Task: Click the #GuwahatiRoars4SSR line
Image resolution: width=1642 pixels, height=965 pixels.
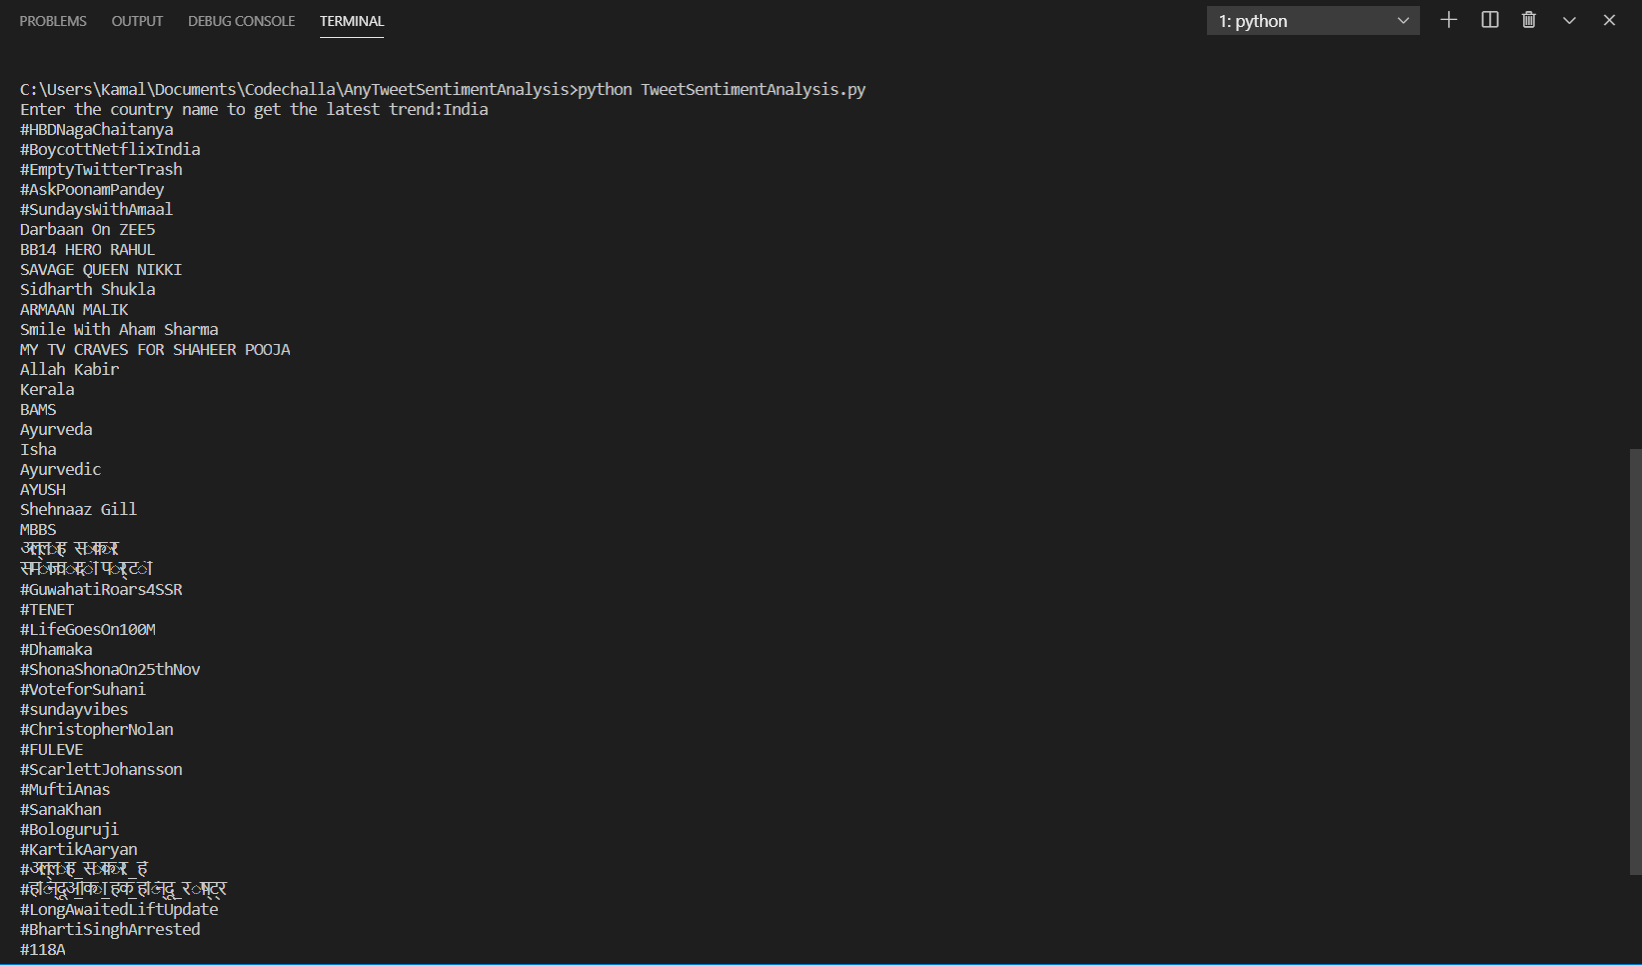Action: 101,589
